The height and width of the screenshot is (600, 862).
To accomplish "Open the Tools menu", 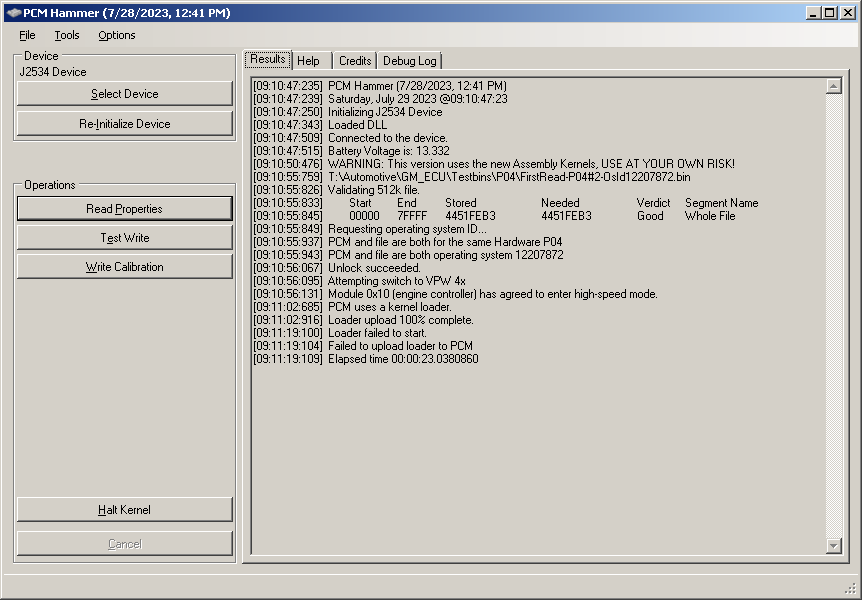I will click(67, 35).
